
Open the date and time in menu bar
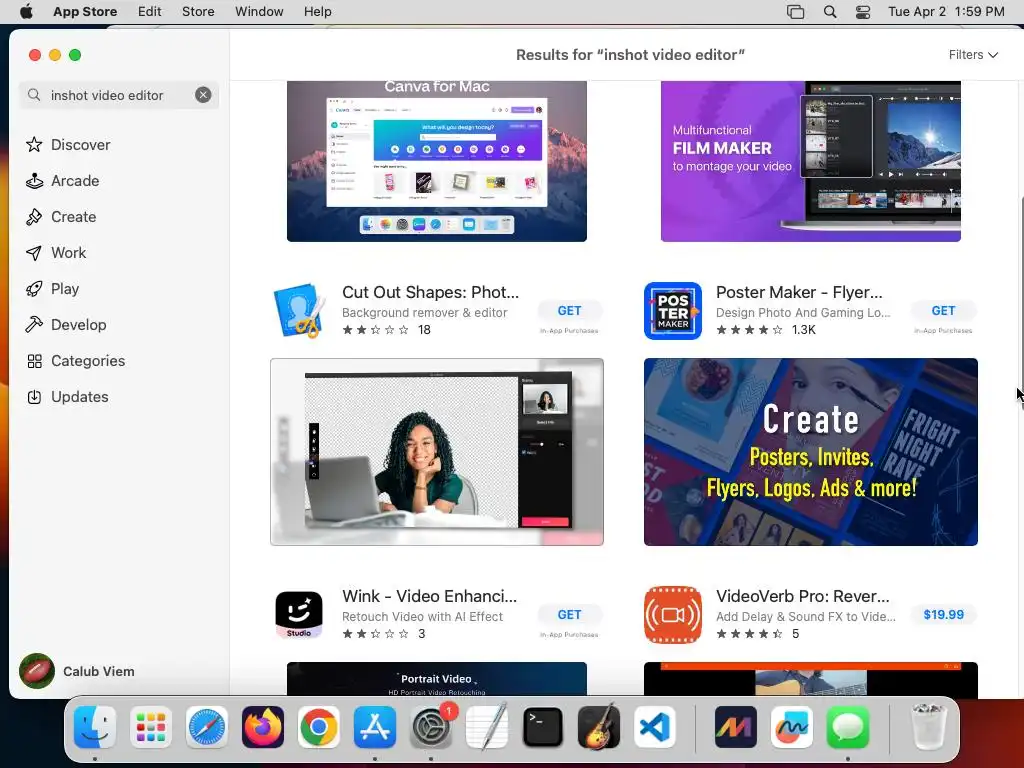[946, 11]
